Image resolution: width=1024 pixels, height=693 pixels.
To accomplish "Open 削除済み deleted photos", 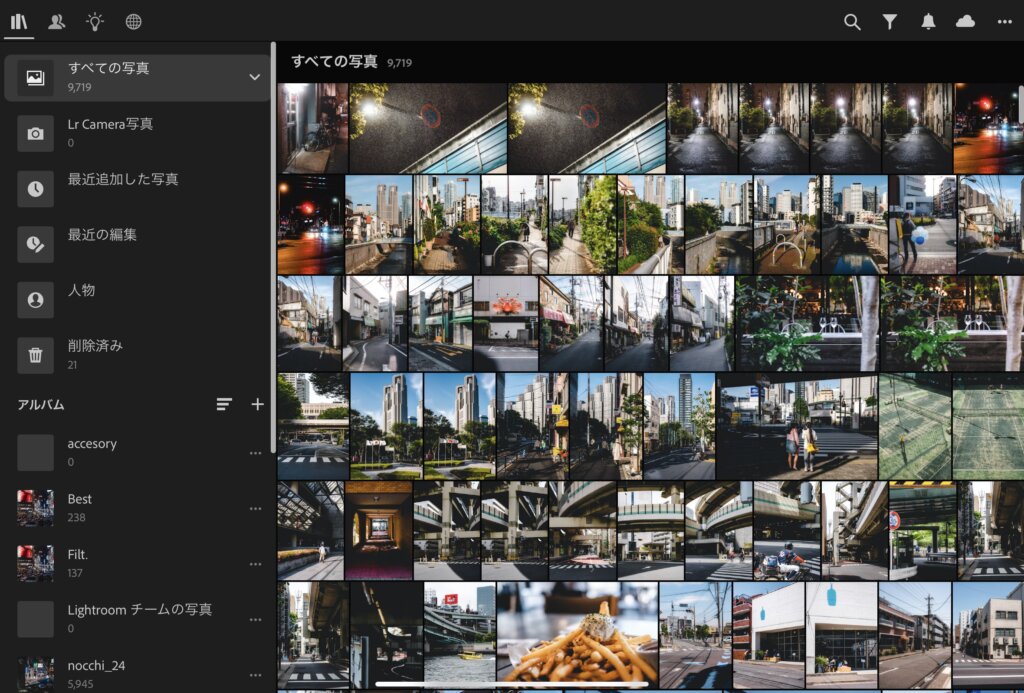I will pyautogui.click(x=136, y=355).
